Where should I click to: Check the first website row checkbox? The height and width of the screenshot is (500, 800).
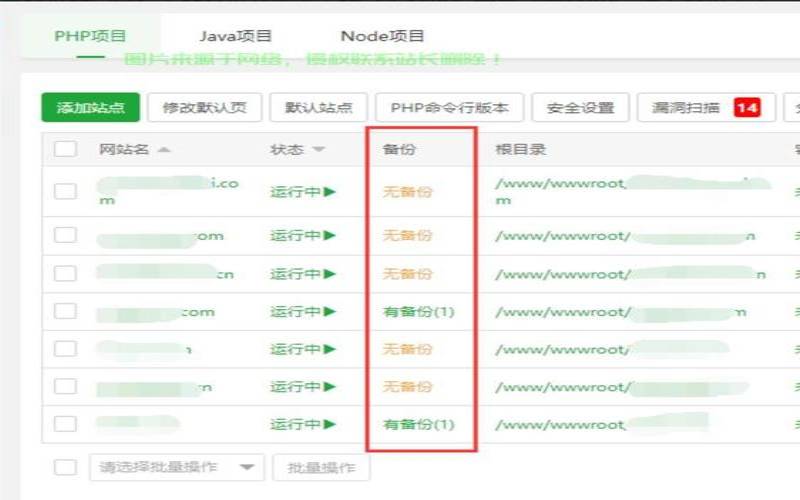pos(65,191)
